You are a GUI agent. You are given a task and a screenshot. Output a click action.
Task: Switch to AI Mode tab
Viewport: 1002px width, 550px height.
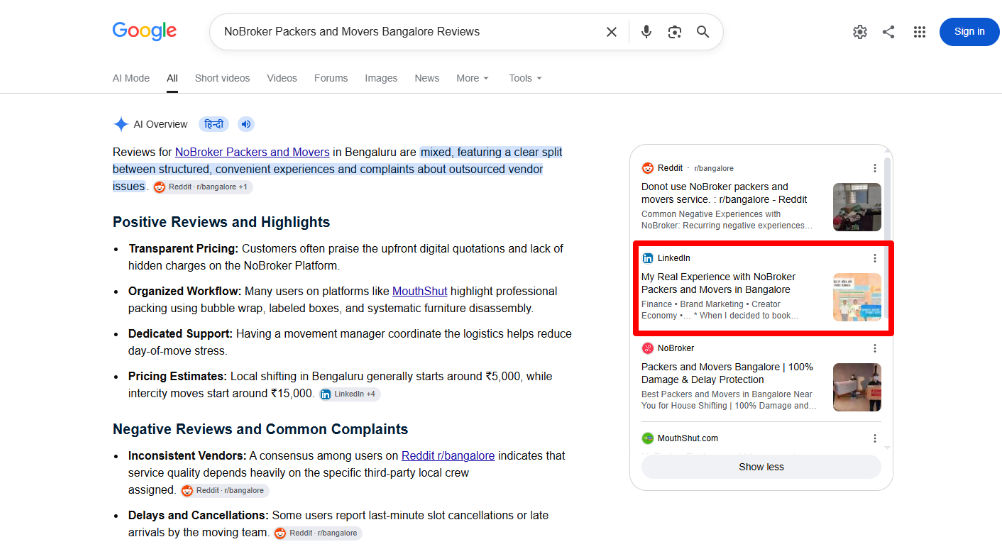(x=131, y=78)
